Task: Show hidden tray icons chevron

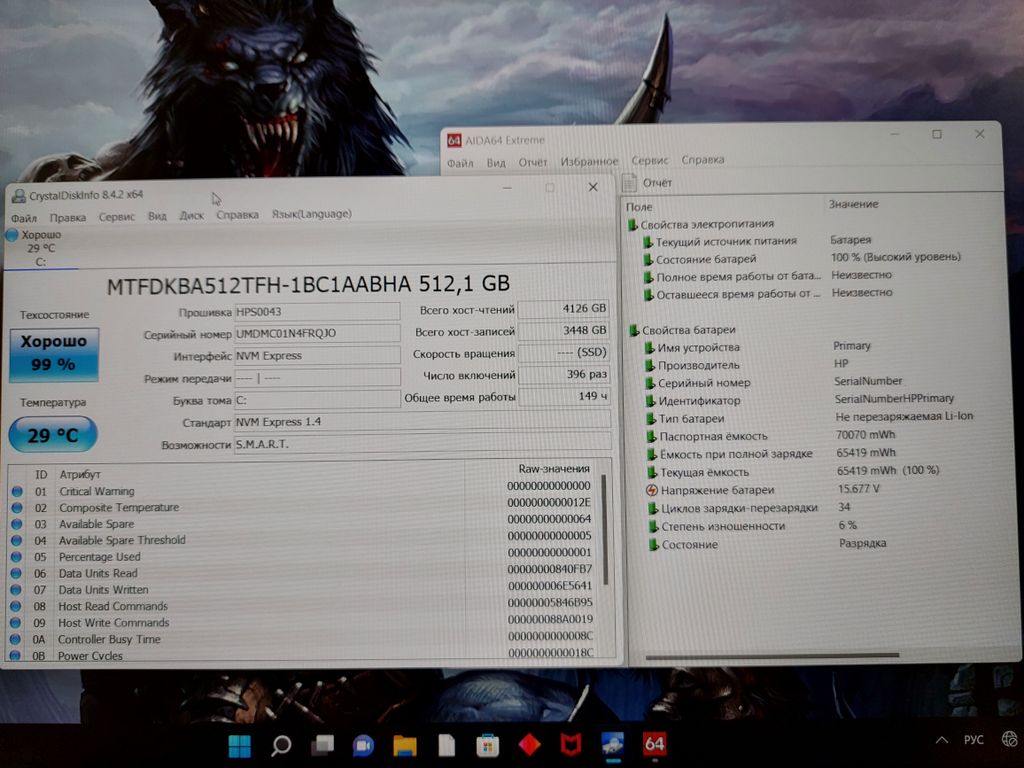Action: (x=941, y=740)
